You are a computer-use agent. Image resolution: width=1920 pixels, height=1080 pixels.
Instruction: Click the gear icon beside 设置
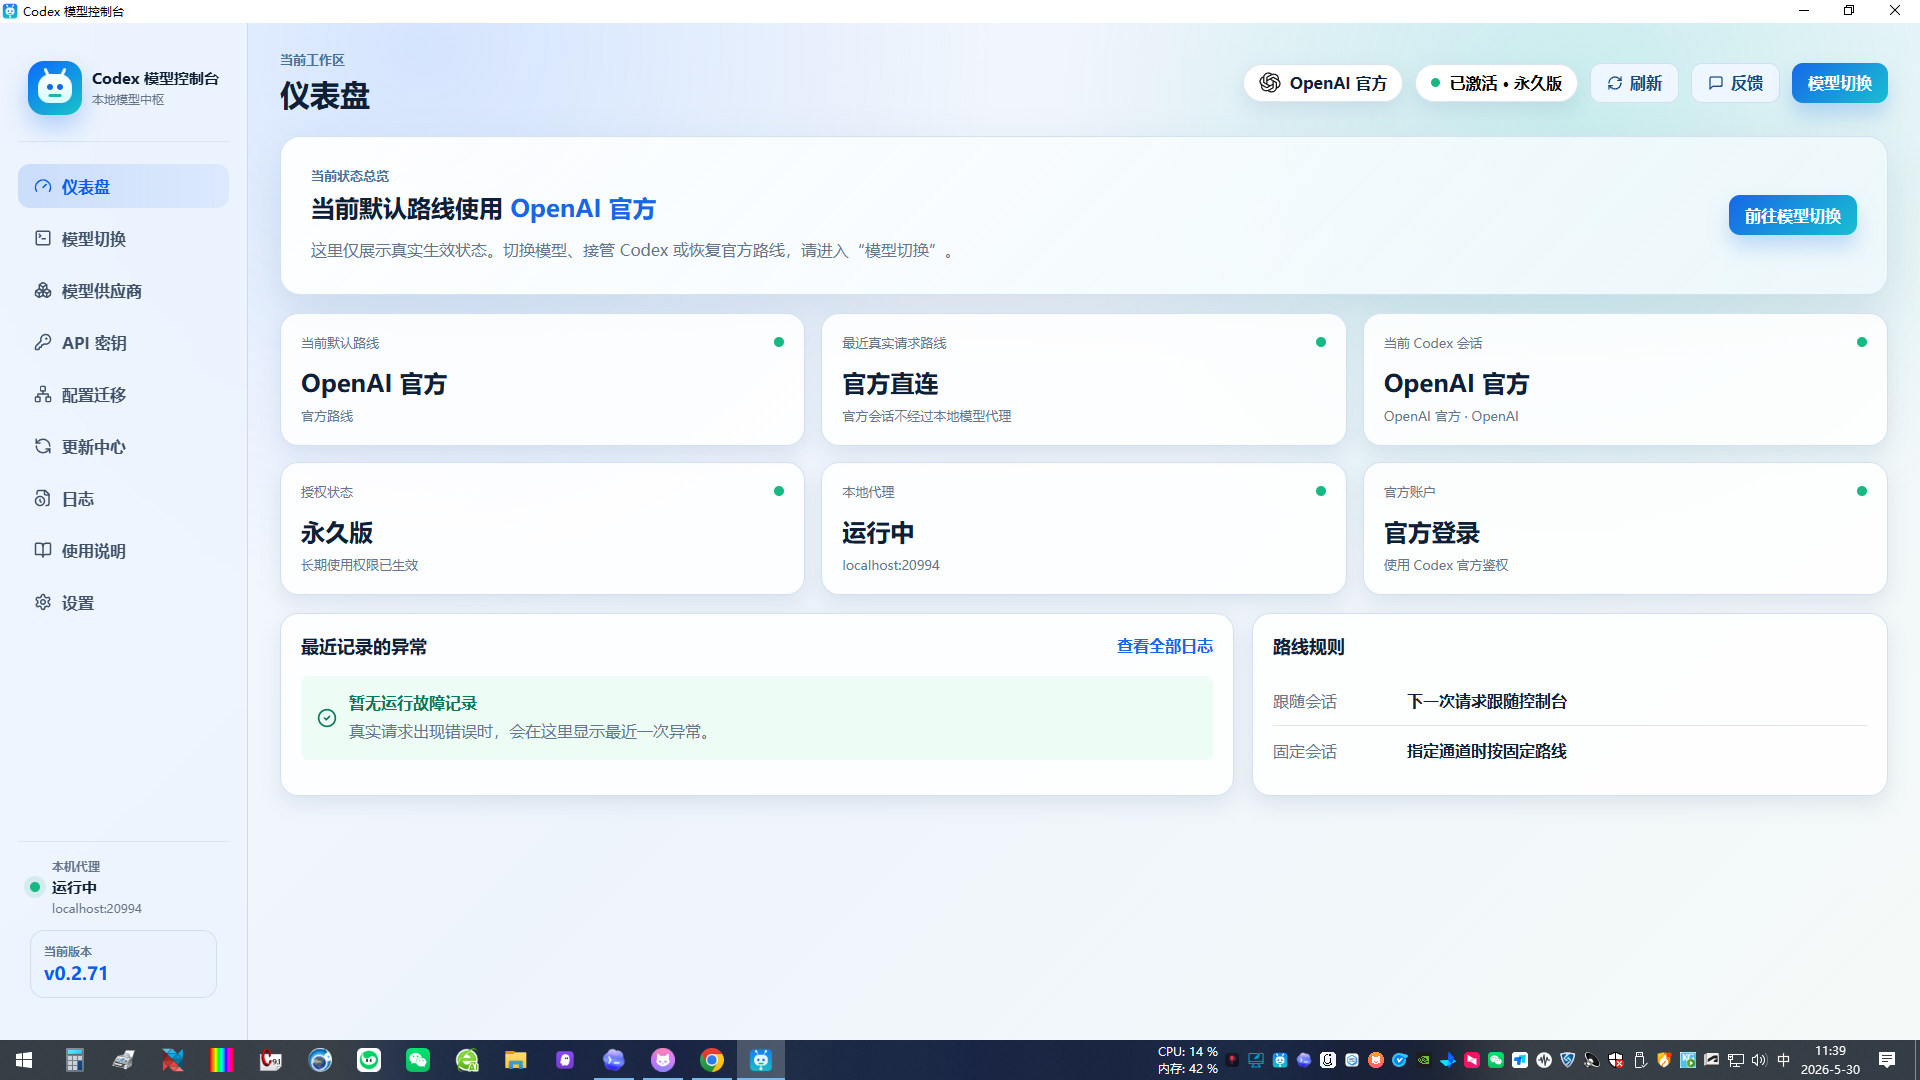coord(43,602)
